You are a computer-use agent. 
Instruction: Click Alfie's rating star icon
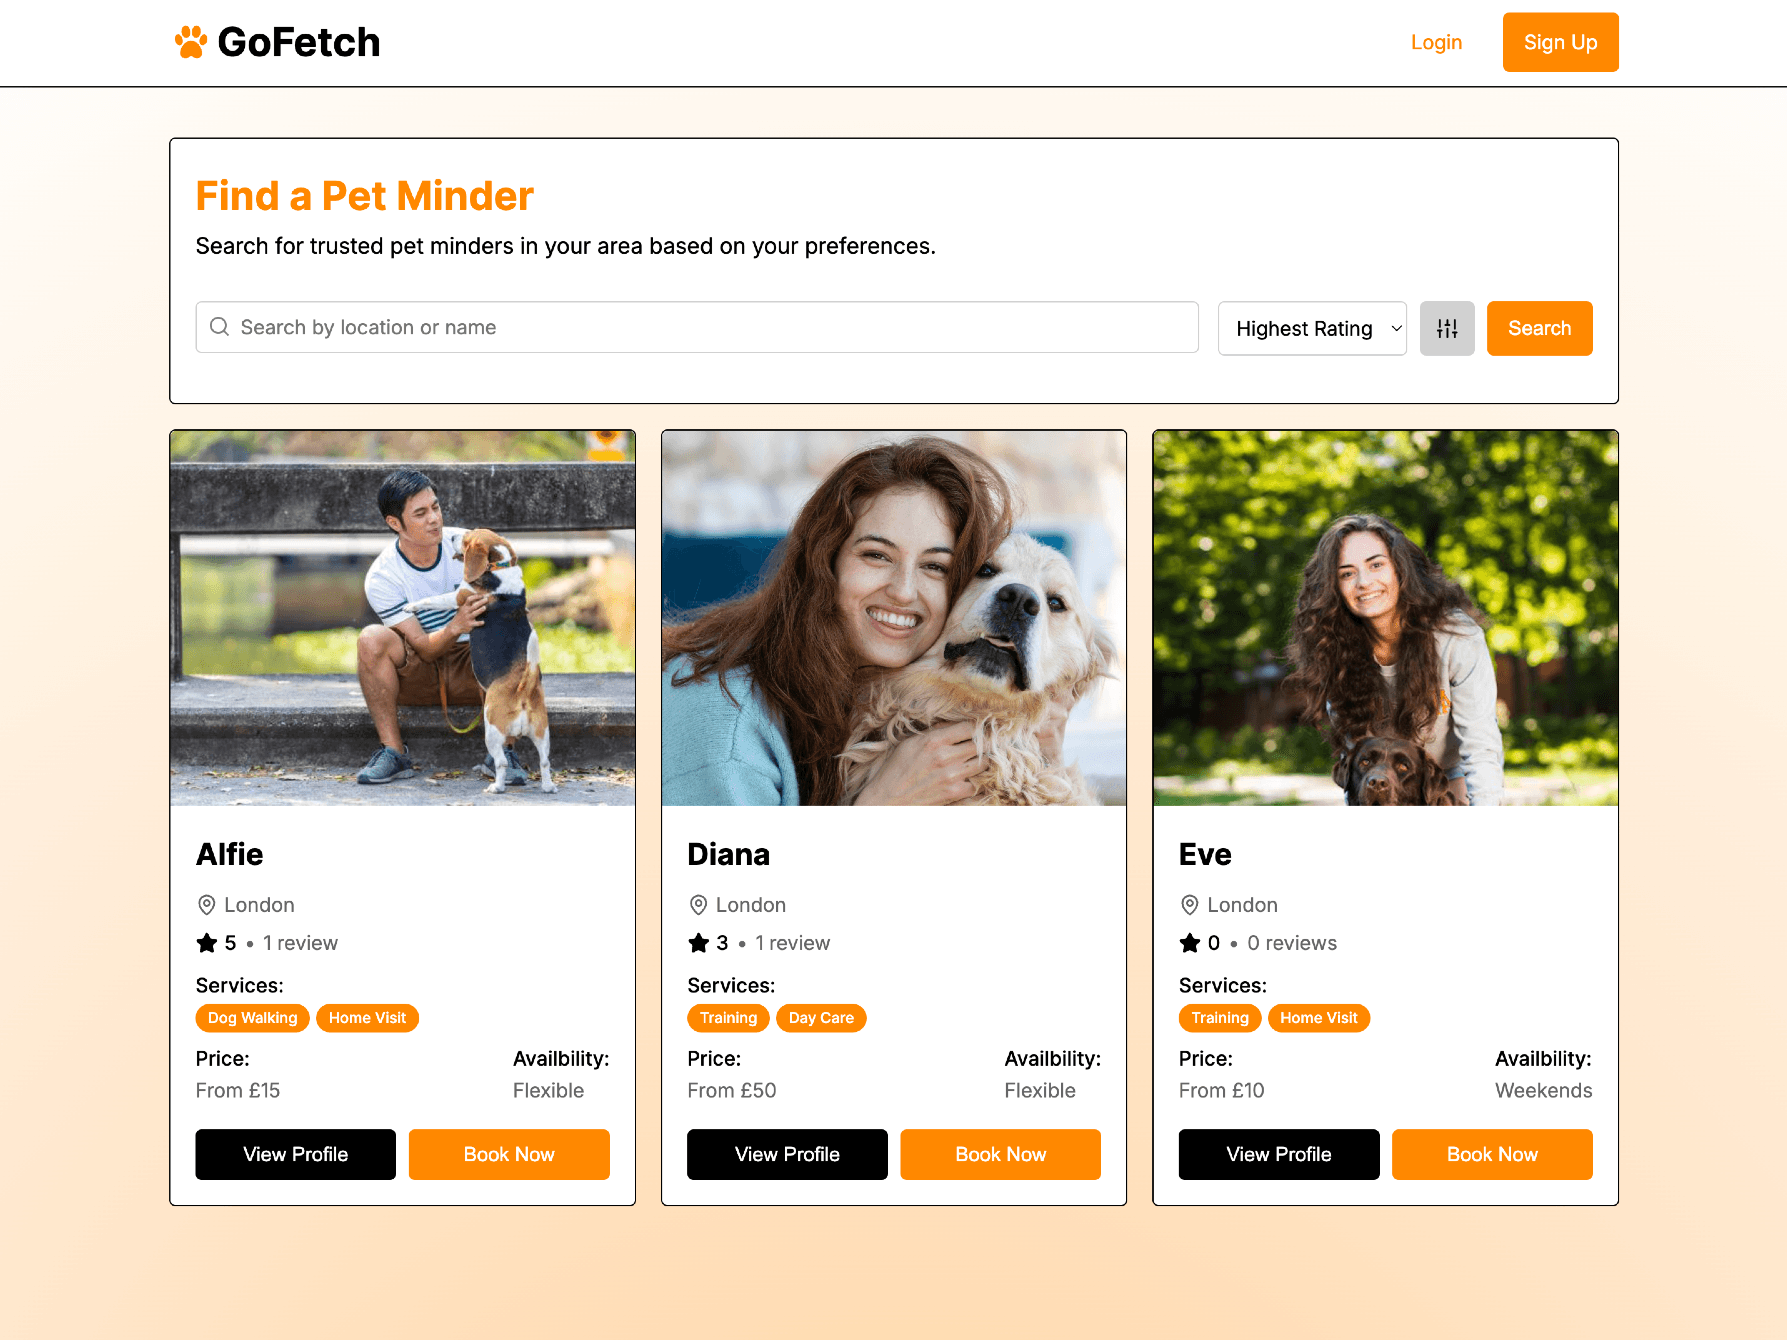(x=207, y=943)
